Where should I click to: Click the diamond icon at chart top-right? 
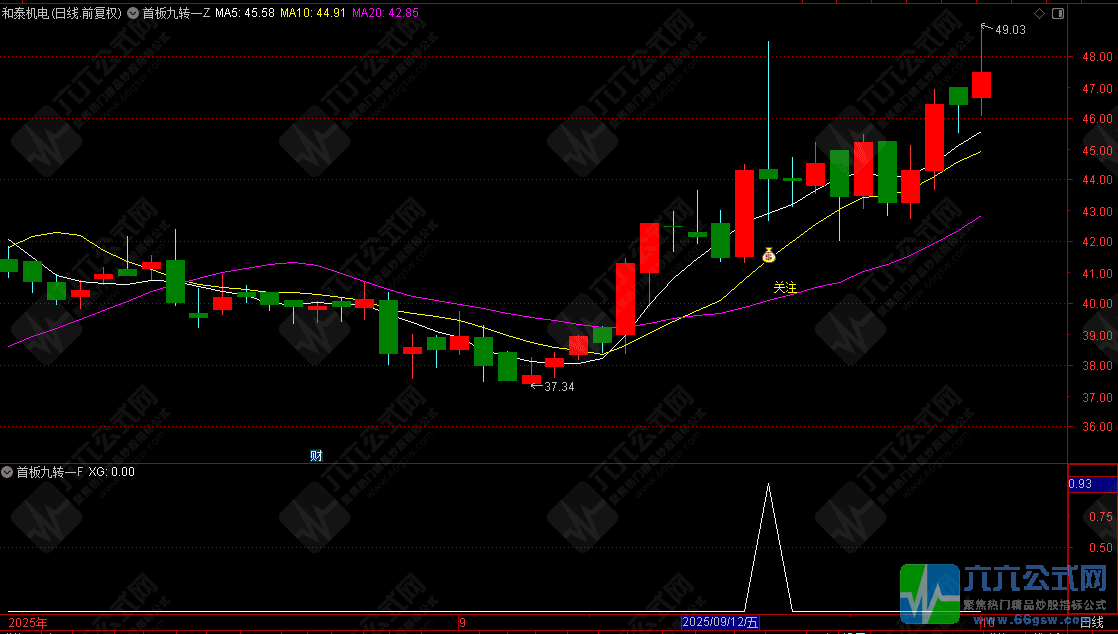tap(1040, 14)
